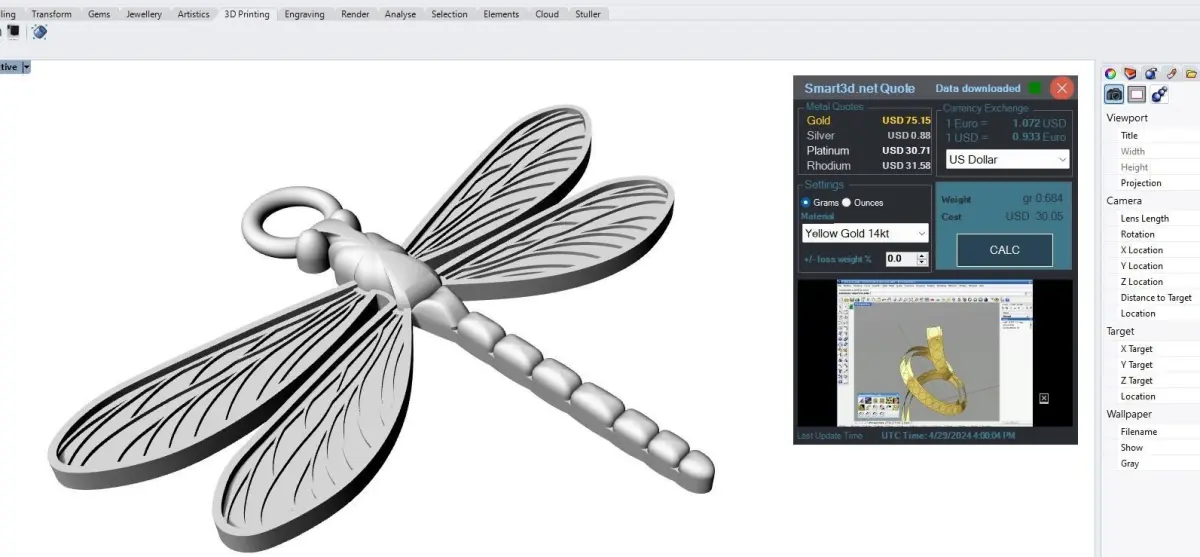Click the linked spheres object properties icon
The width and height of the screenshot is (1200, 557).
point(1159,95)
